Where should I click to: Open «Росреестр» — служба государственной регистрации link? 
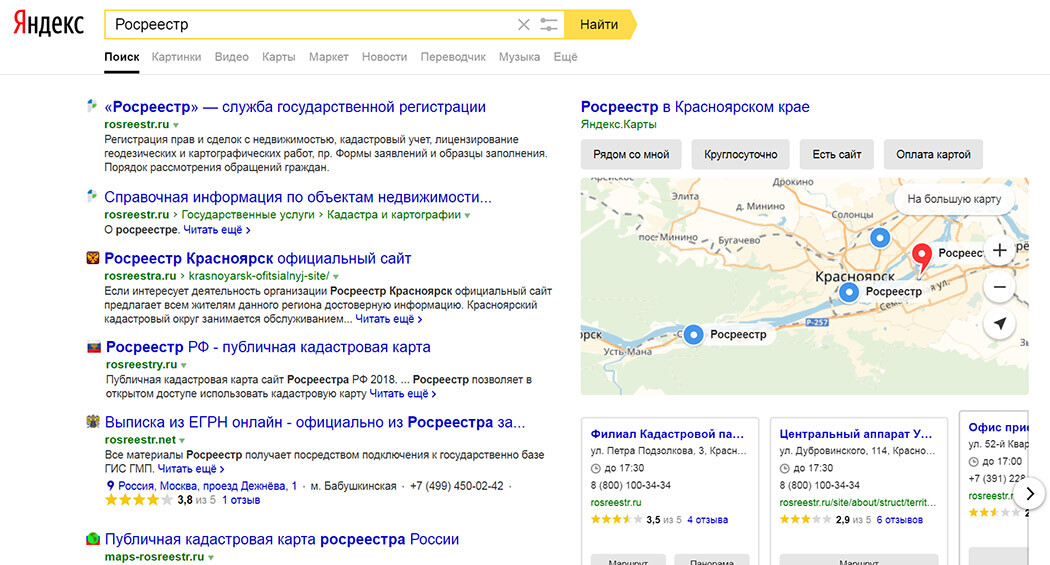point(295,107)
